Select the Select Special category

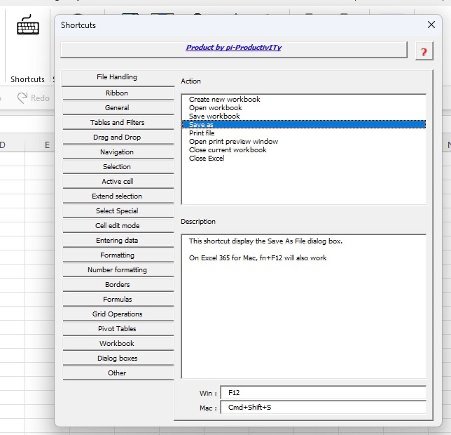tap(118, 211)
